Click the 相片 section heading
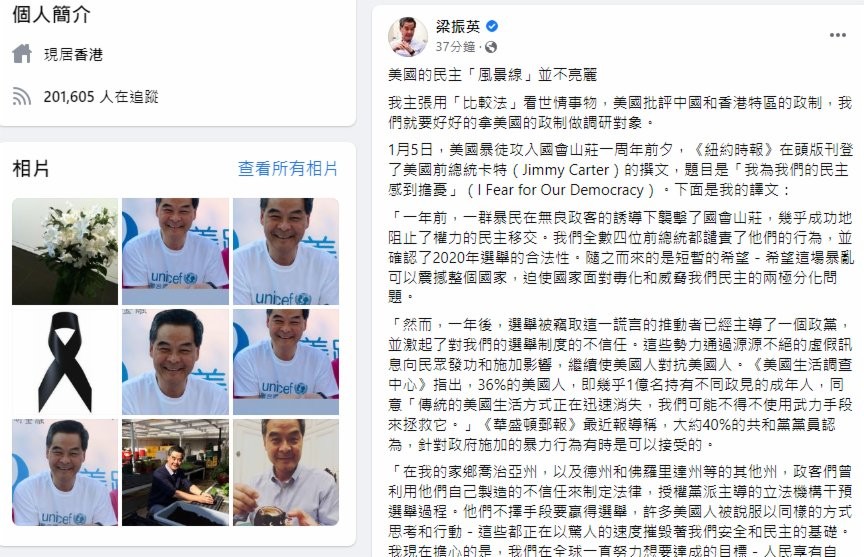 [31, 169]
